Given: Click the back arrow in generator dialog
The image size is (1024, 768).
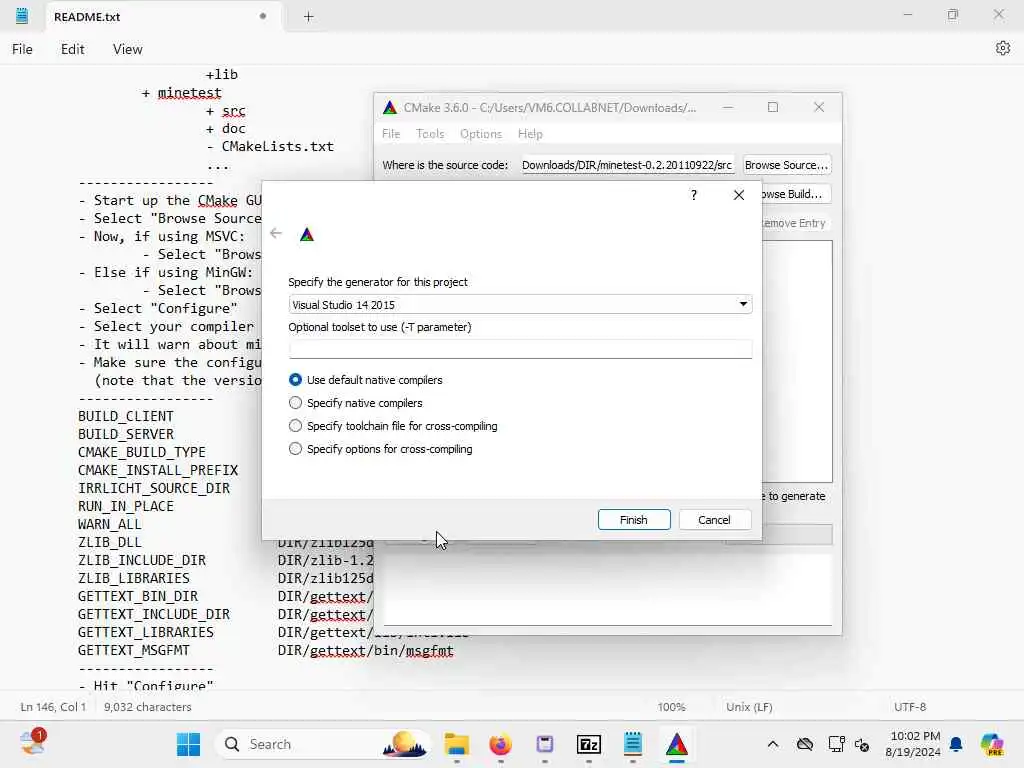Looking at the screenshot, I should [x=276, y=233].
